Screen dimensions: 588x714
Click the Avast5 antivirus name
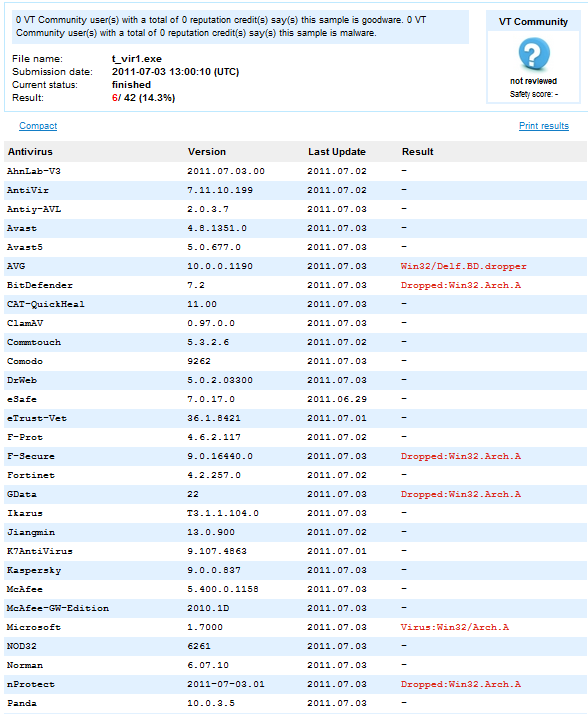(x=25, y=247)
